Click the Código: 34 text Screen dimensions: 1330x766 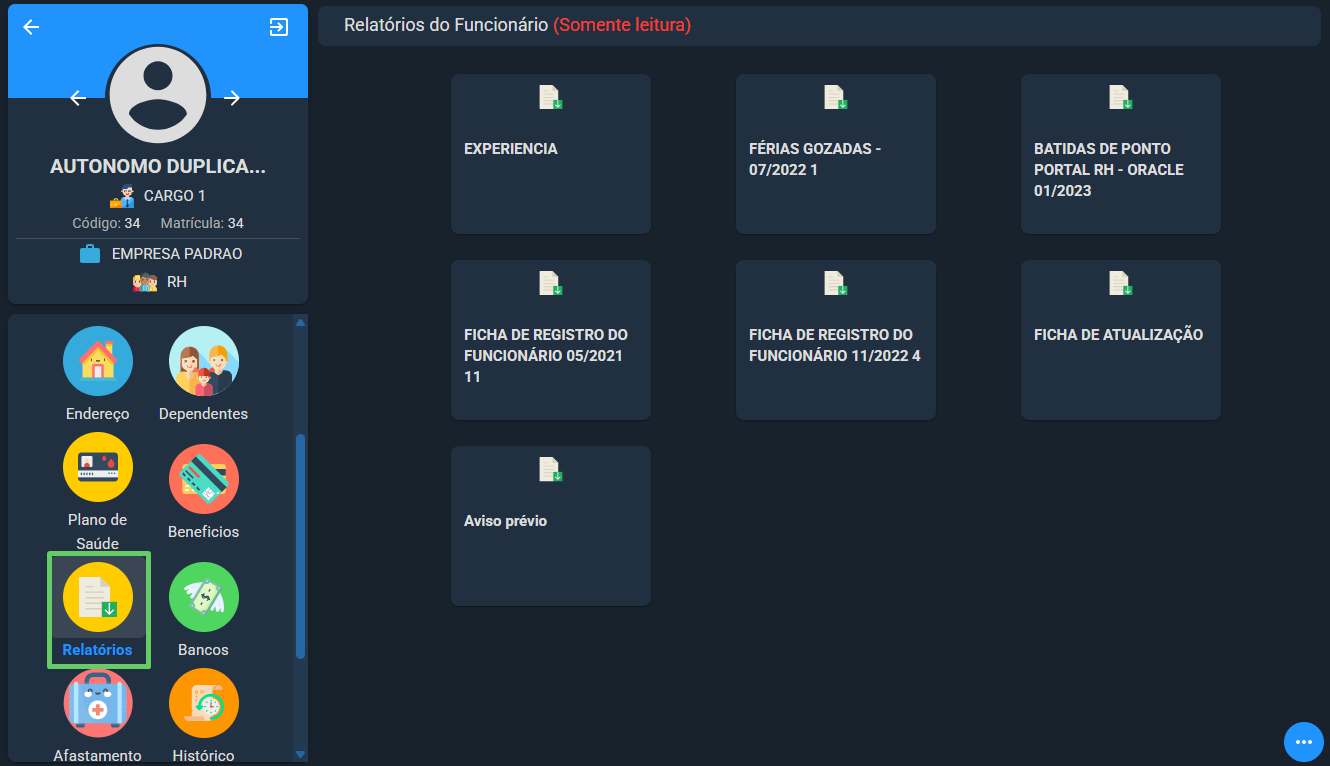point(106,223)
